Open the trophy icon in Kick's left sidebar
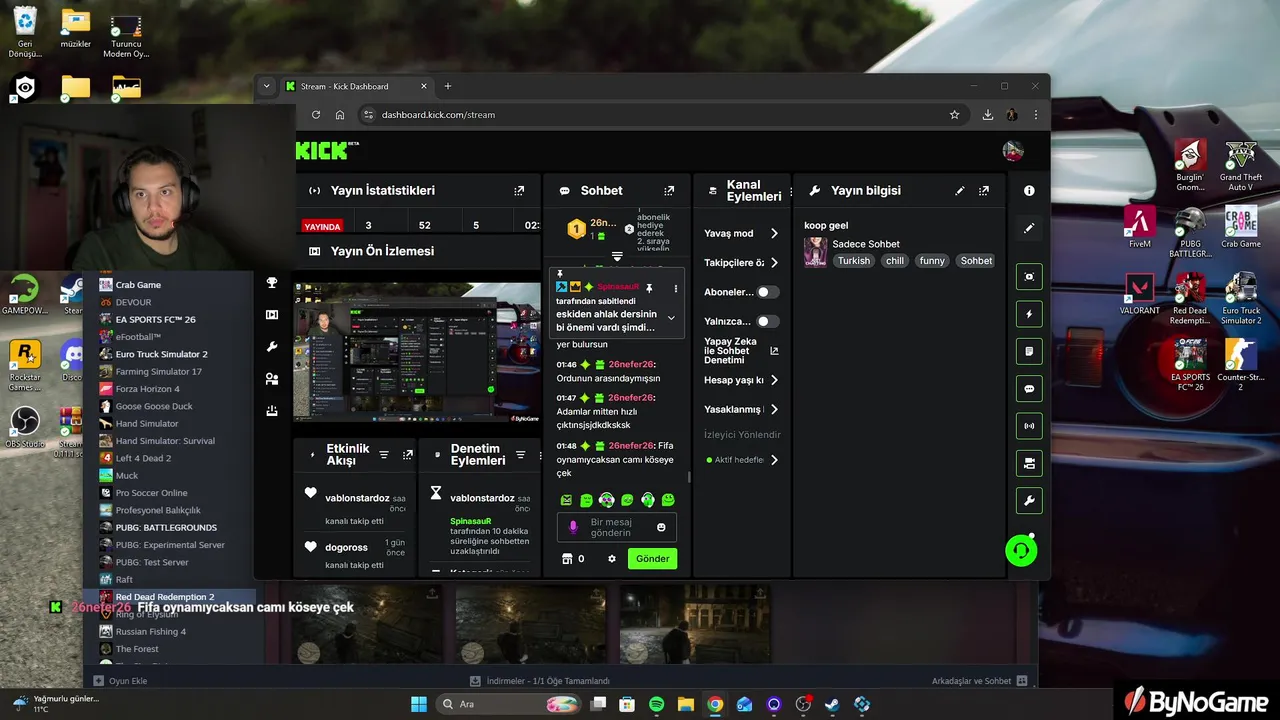 (272, 283)
